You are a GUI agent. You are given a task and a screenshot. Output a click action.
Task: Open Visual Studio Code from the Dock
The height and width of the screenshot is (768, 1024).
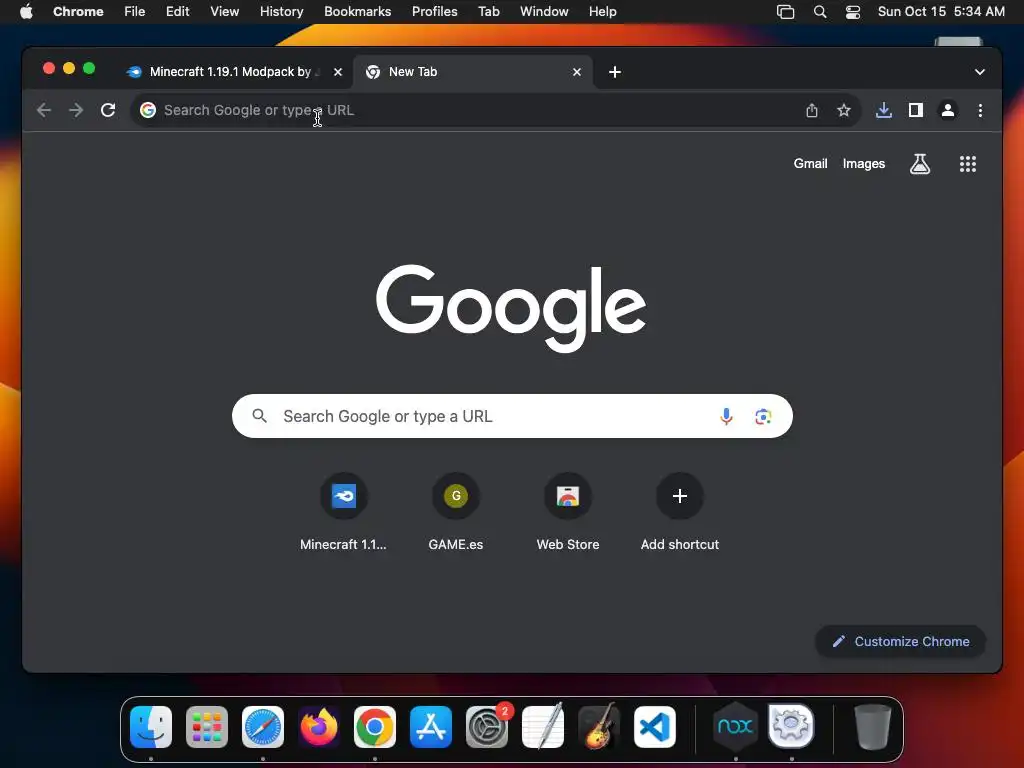(655, 727)
